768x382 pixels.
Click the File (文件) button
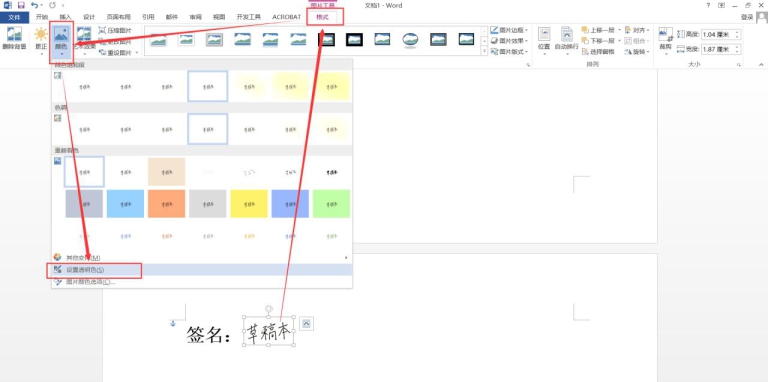click(x=15, y=17)
